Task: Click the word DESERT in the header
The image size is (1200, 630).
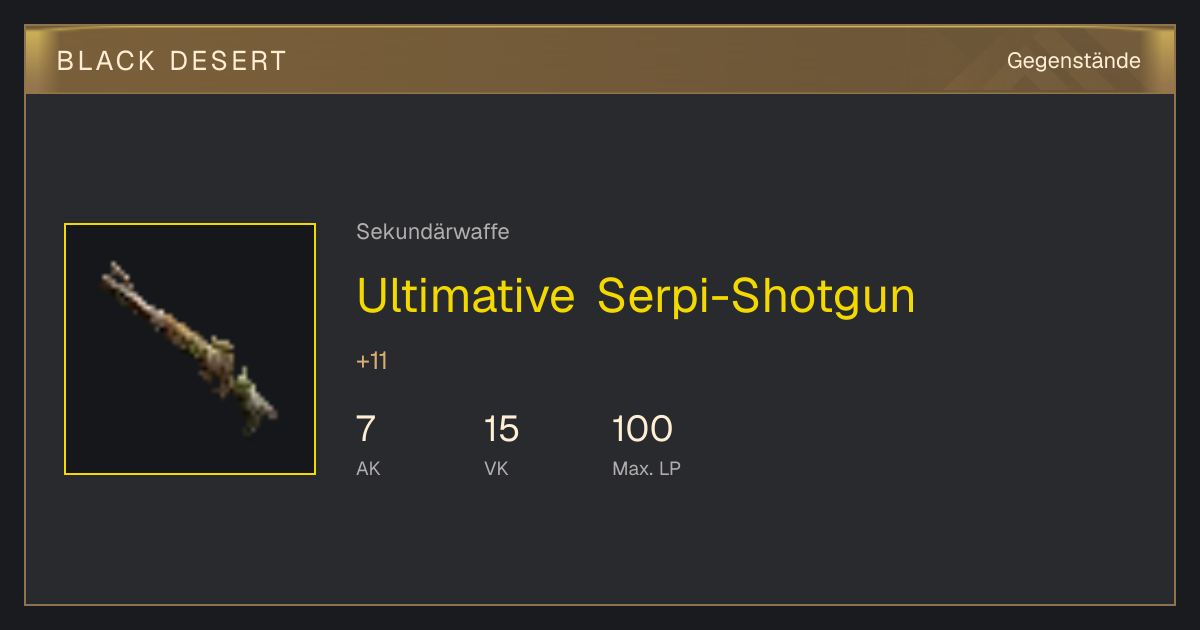Action: (228, 61)
